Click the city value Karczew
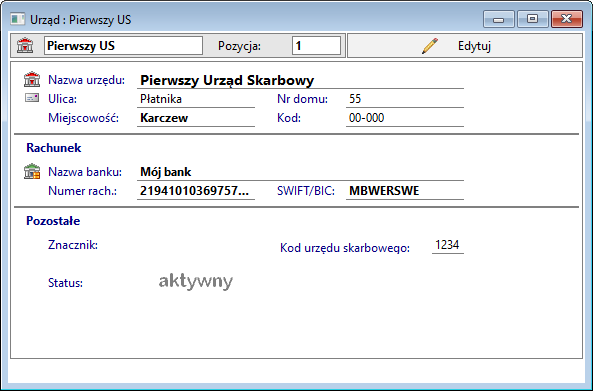Viewport: 593px width, 391px height. click(164, 118)
